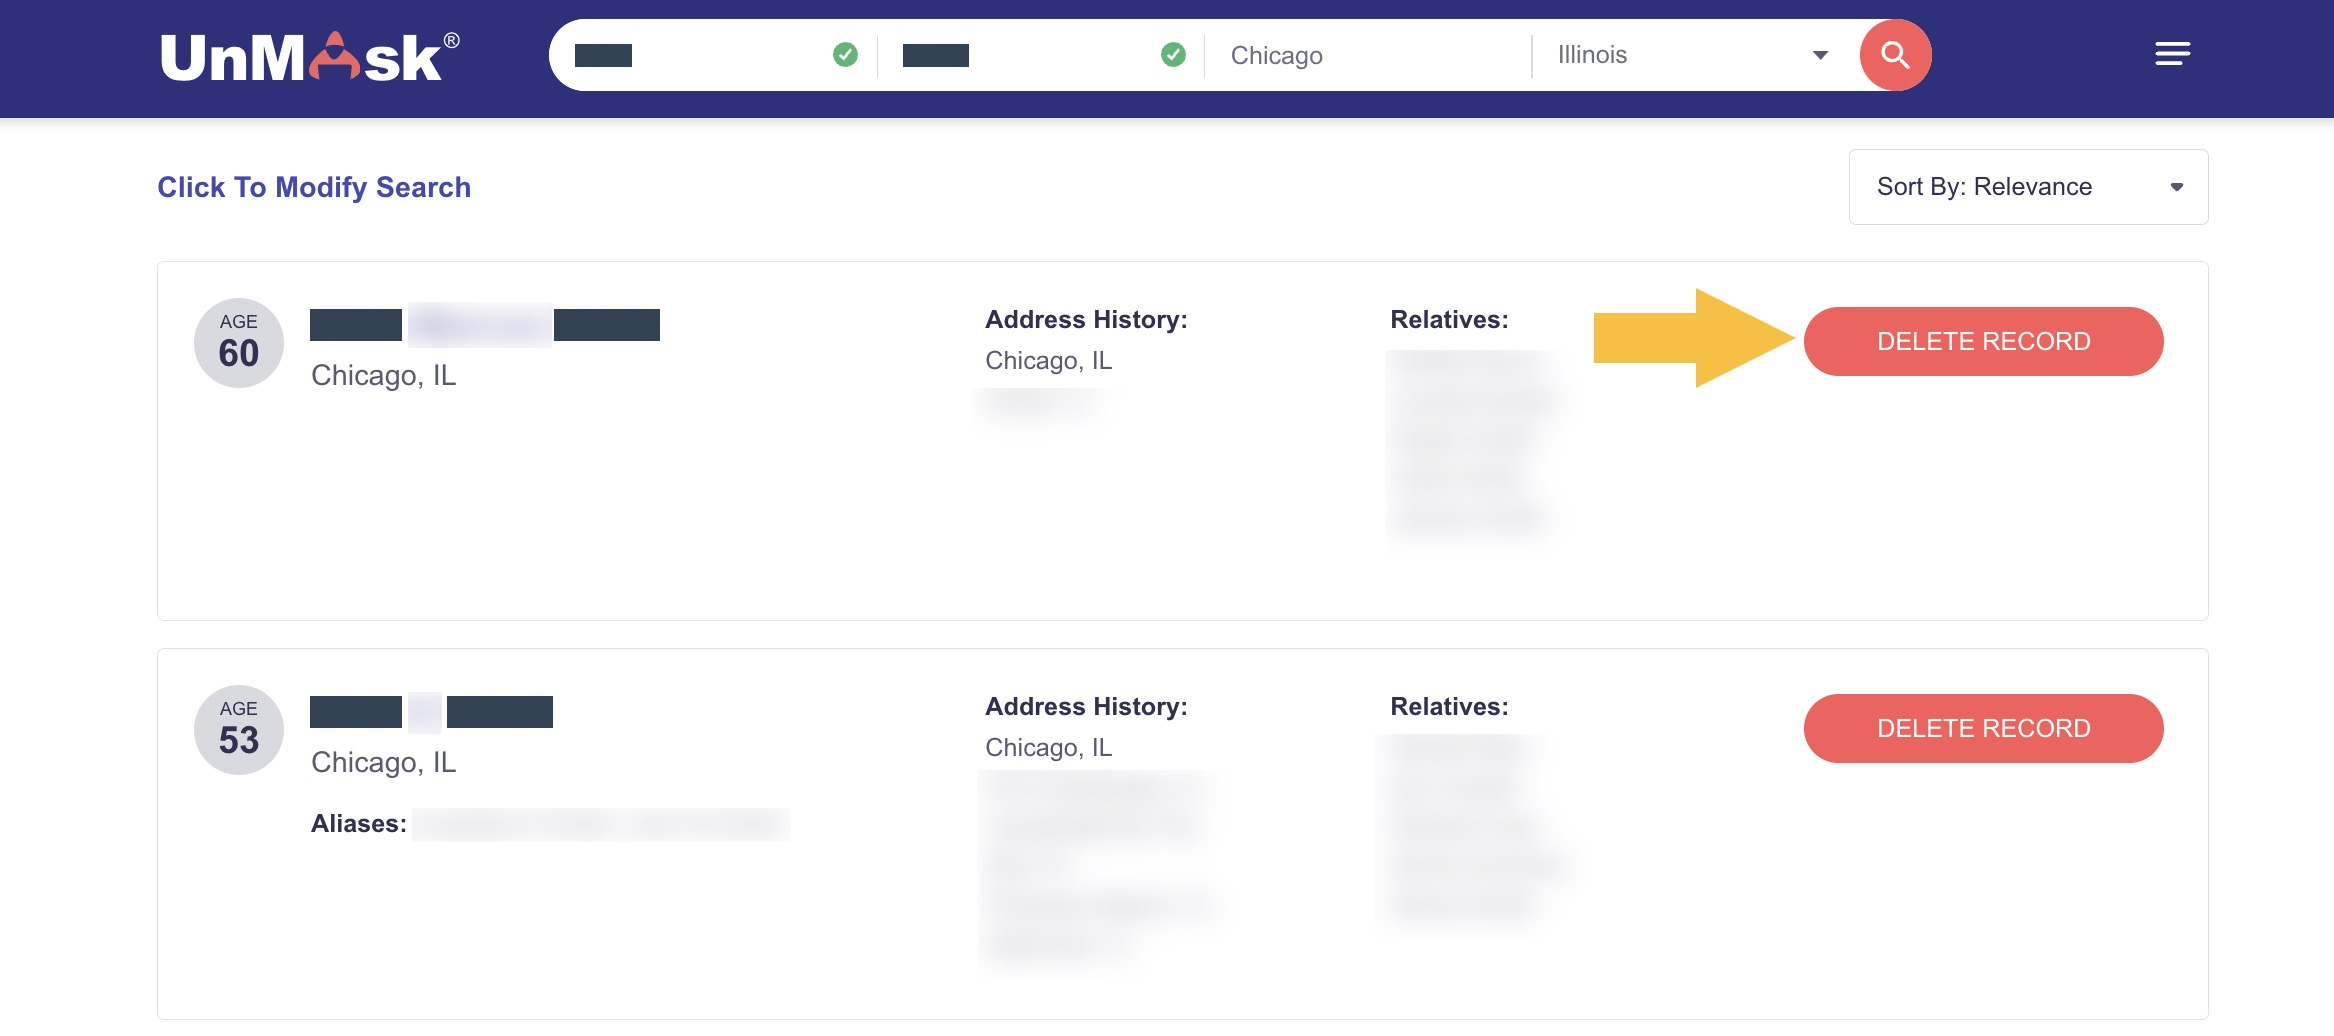This screenshot has width=2334, height=1036.
Task: Click the Click To Modify Search link
Action: (x=314, y=187)
